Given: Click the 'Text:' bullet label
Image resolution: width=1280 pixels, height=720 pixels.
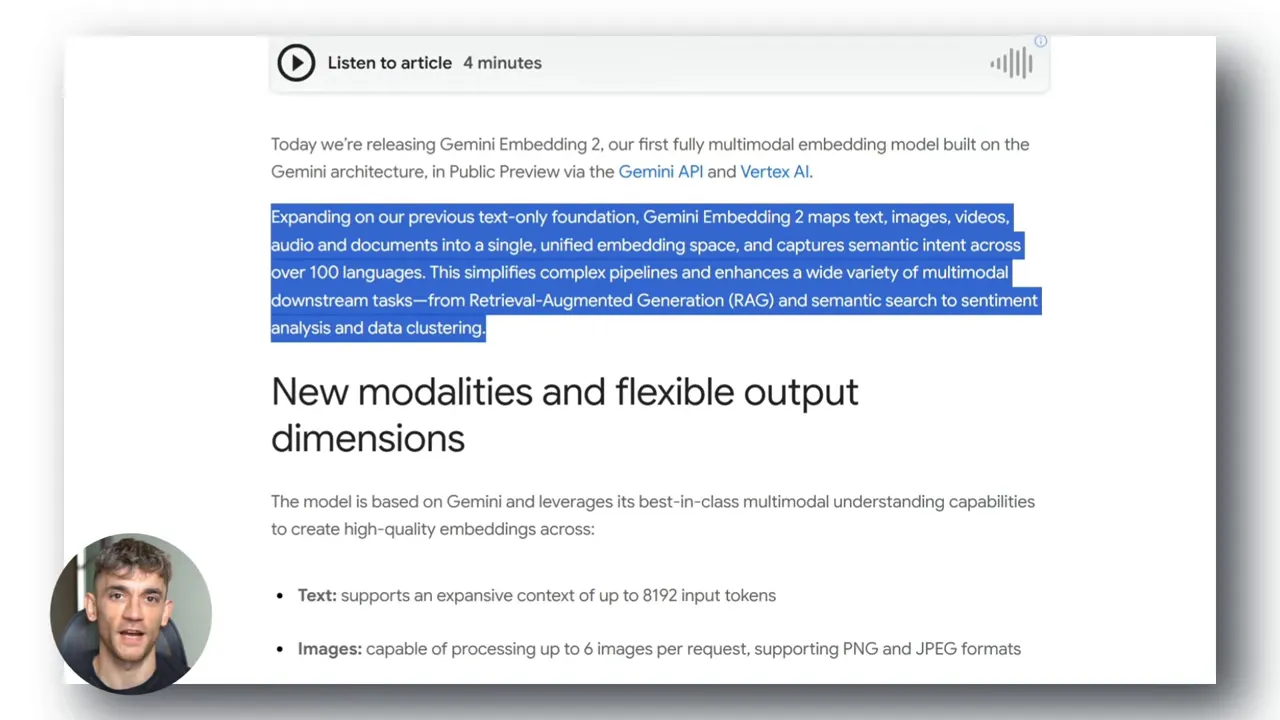Looking at the screenshot, I should 317,595.
